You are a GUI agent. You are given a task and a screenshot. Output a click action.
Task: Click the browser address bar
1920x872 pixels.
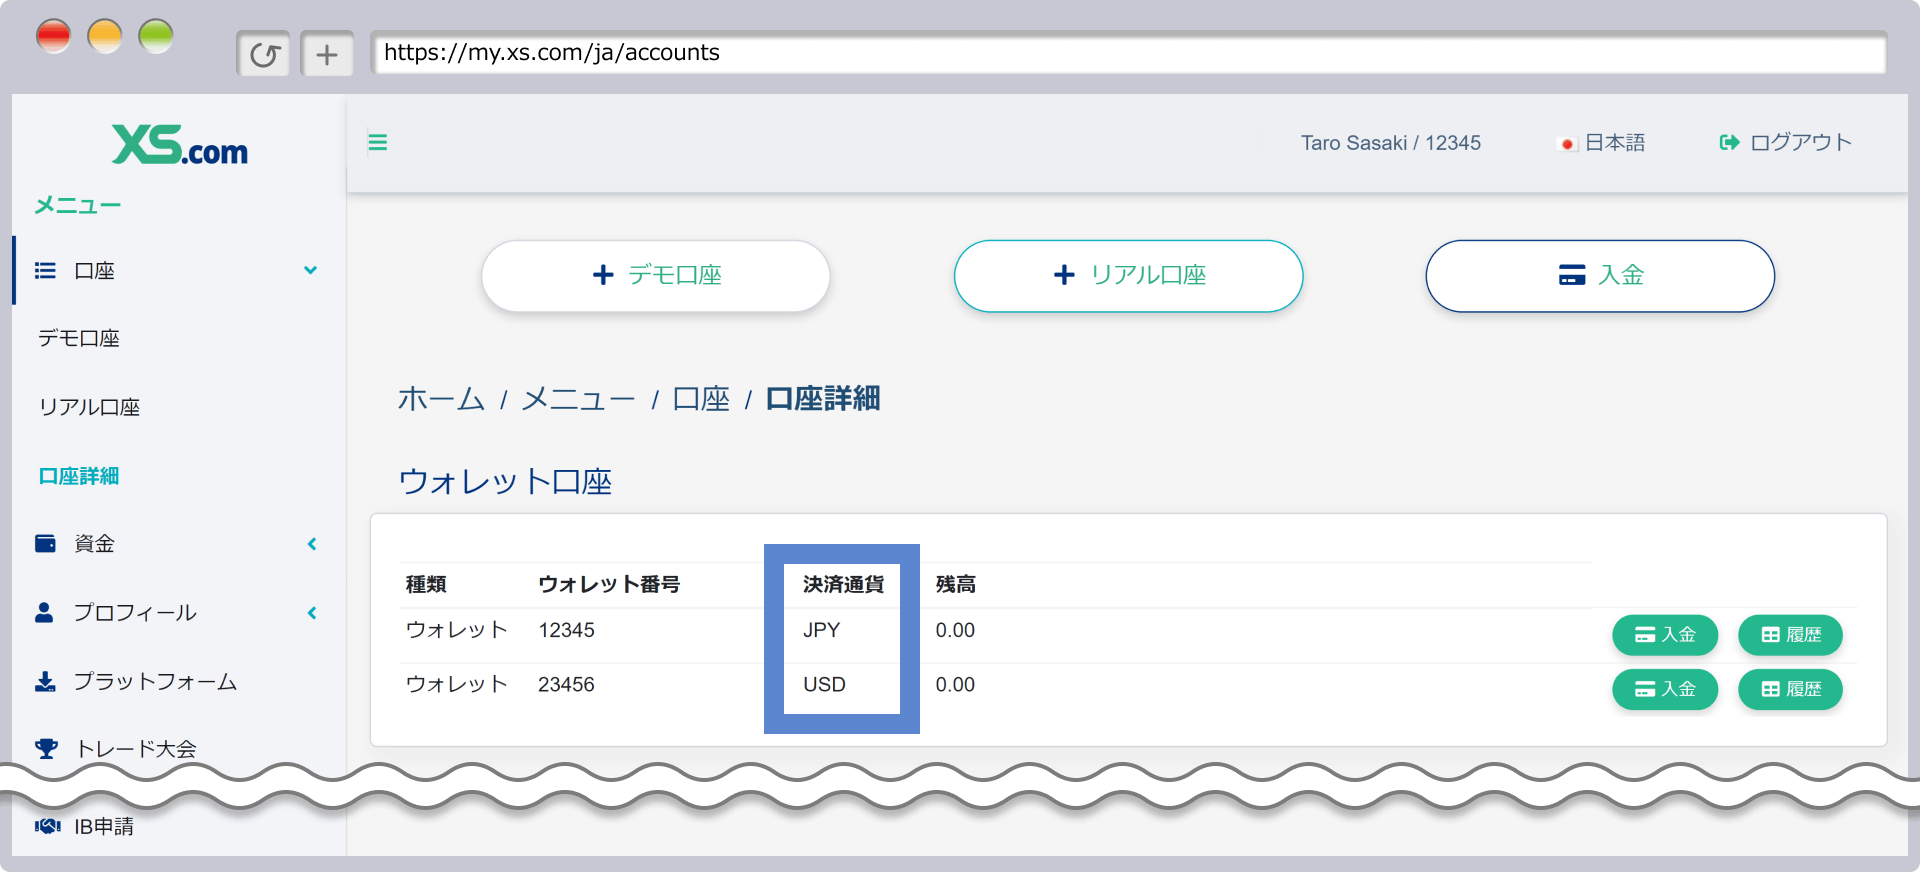pos(1128,53)
